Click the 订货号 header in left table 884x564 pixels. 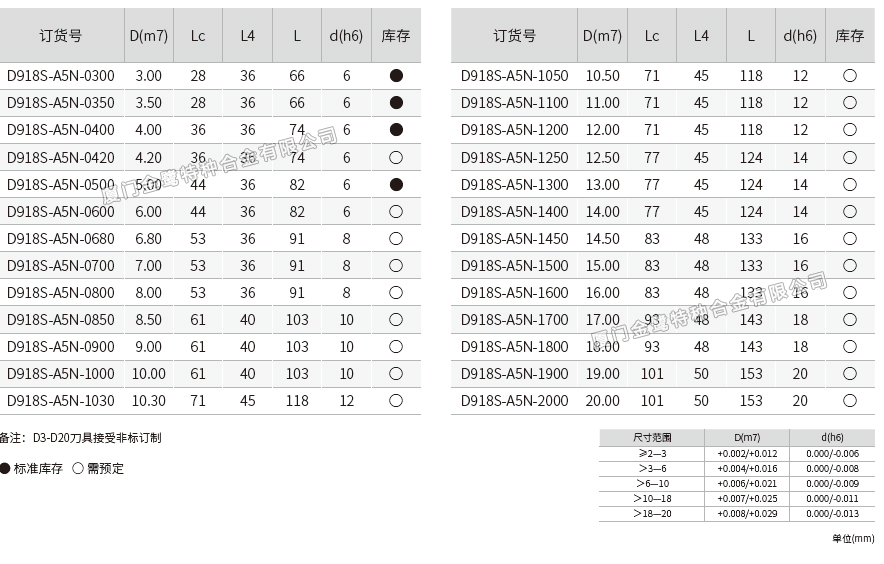pyautogui.click(x=61, y=35)
